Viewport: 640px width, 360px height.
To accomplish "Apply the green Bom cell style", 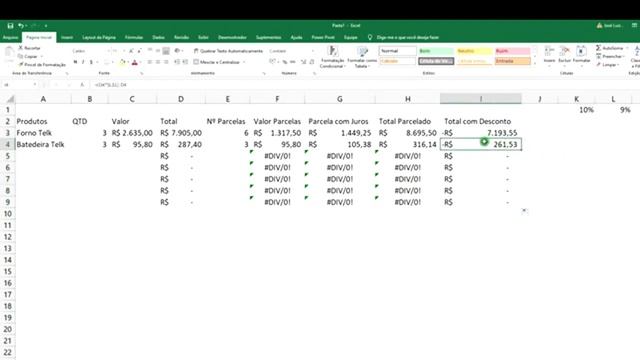I will click(x=436, y=51).
